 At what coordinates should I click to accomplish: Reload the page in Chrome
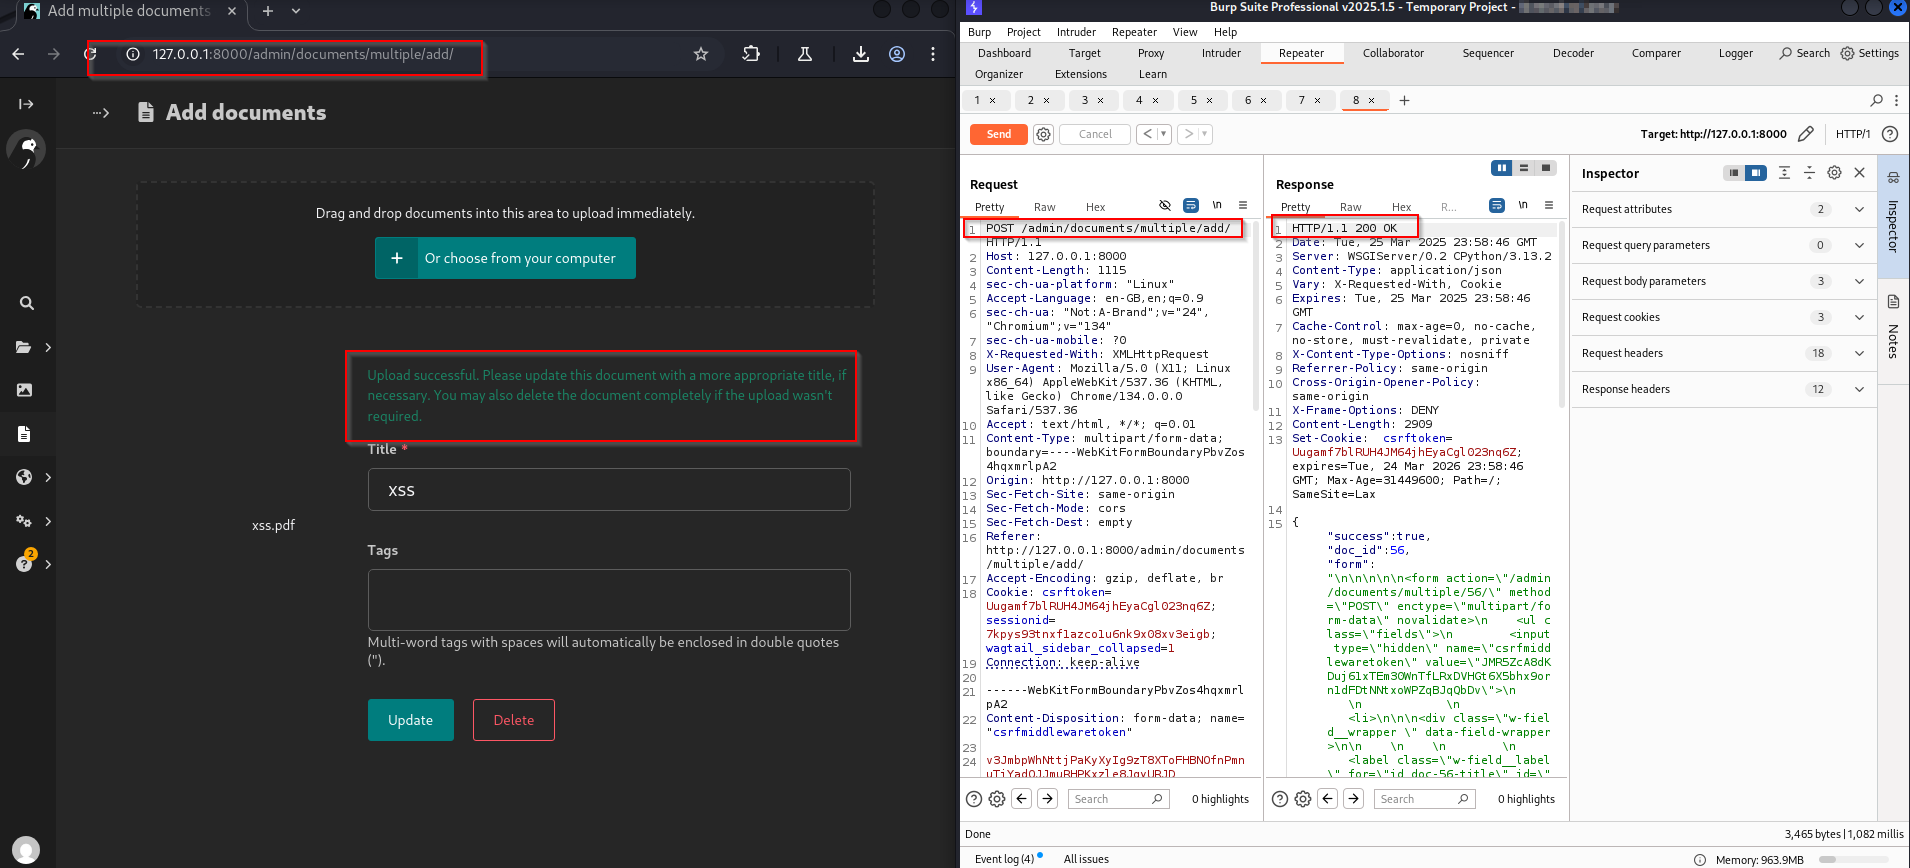coord(90,54)
